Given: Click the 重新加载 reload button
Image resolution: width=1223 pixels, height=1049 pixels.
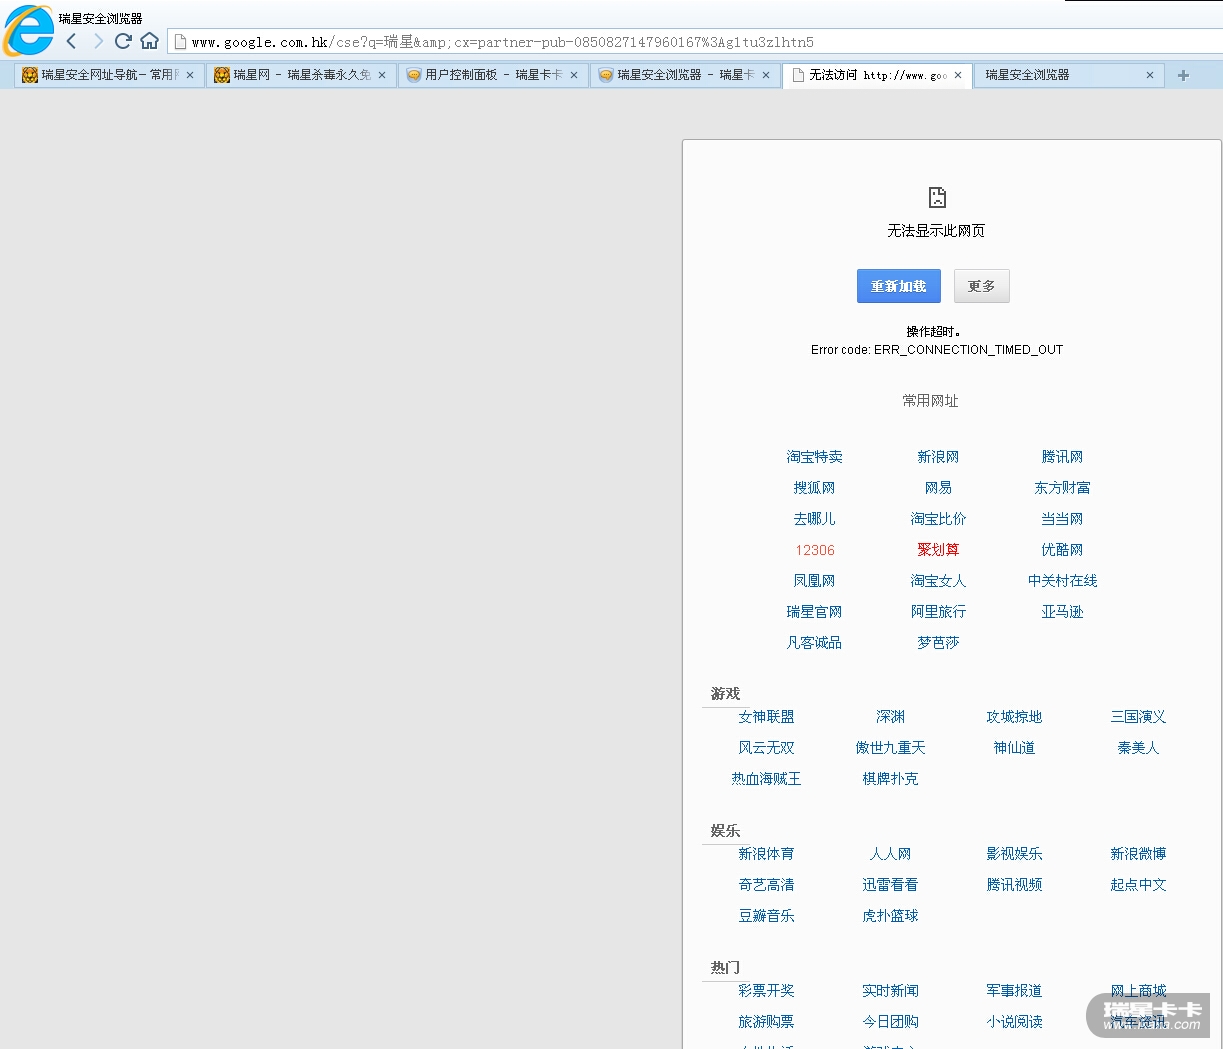Looking at the screenshot, I should pos(898,286).
